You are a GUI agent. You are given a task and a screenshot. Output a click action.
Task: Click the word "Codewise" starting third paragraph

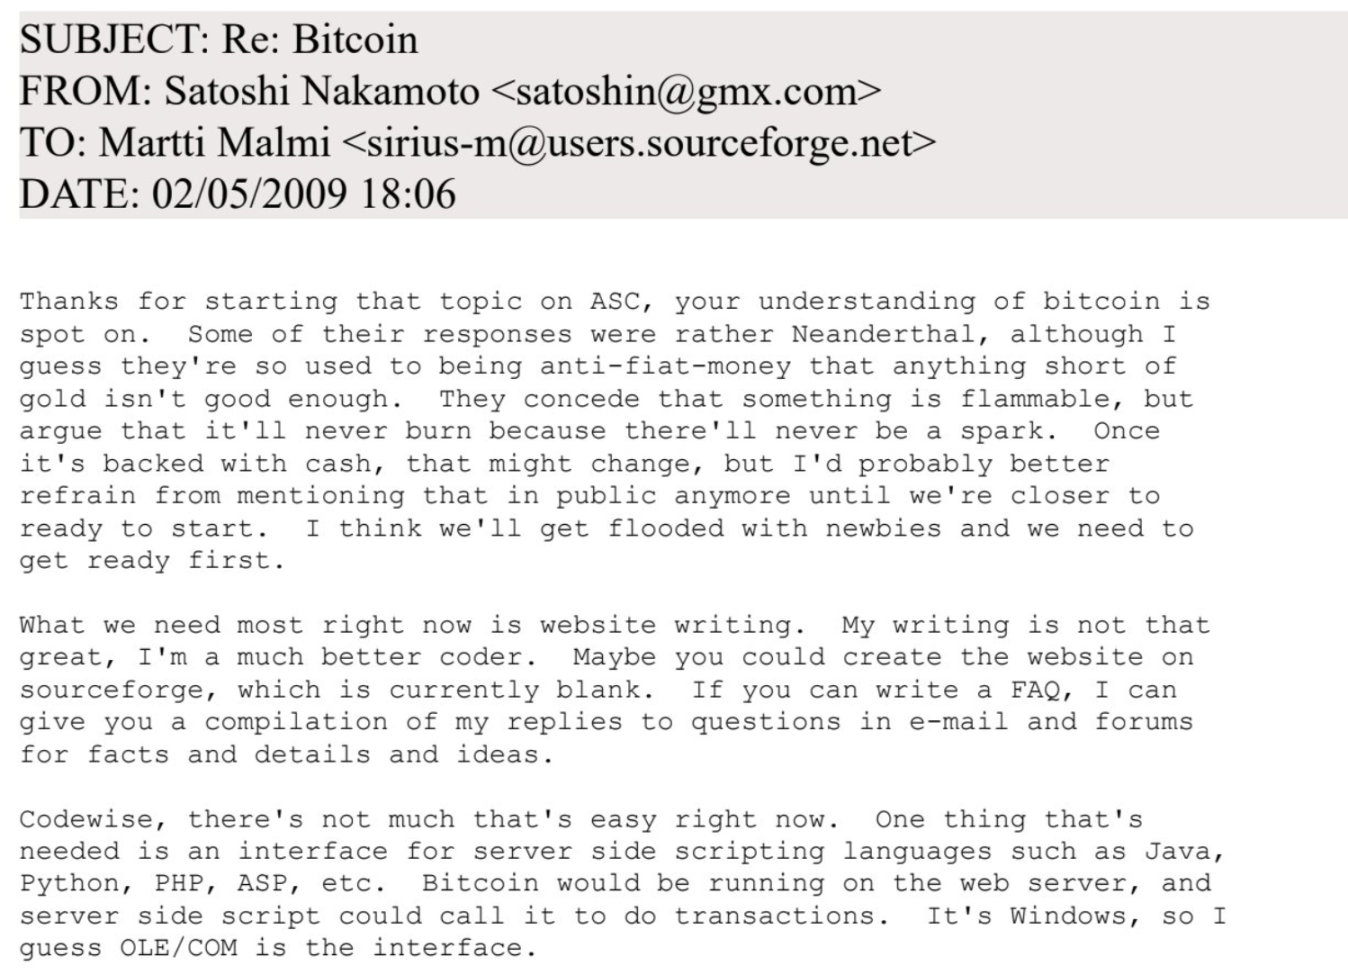[86, 820]
